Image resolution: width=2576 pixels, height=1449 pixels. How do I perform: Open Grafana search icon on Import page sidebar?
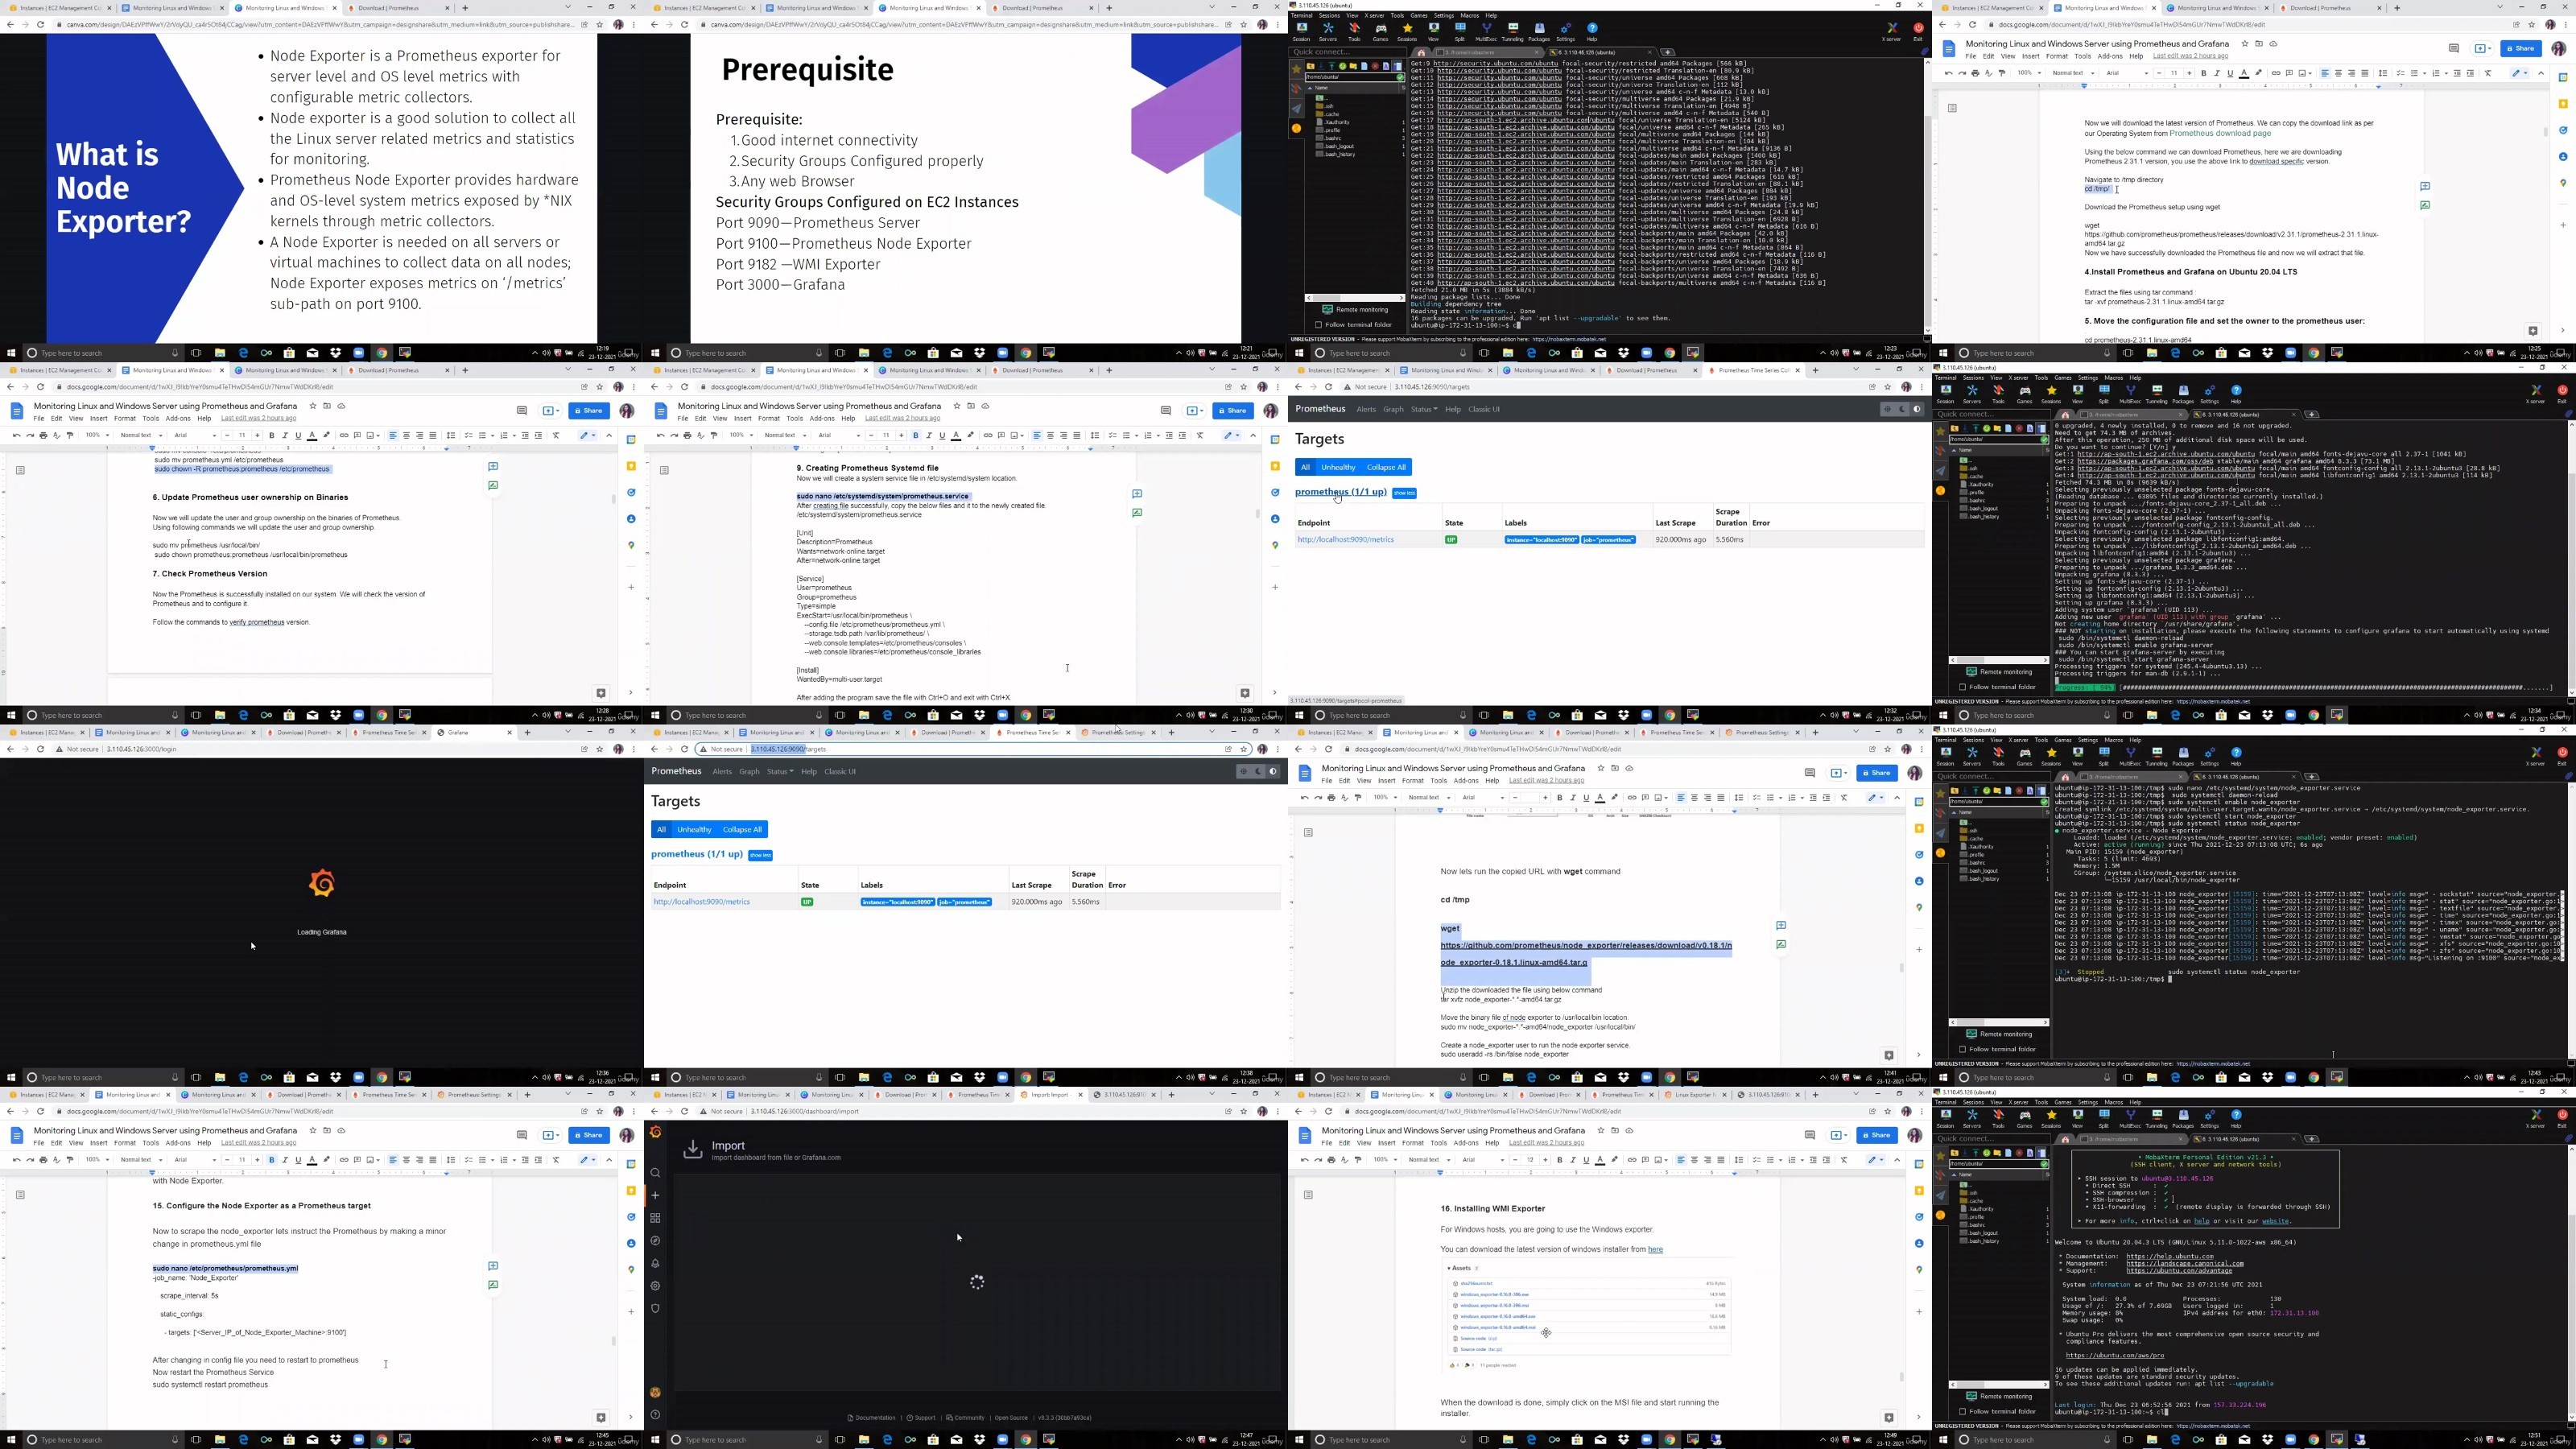tap(655, 1173)
